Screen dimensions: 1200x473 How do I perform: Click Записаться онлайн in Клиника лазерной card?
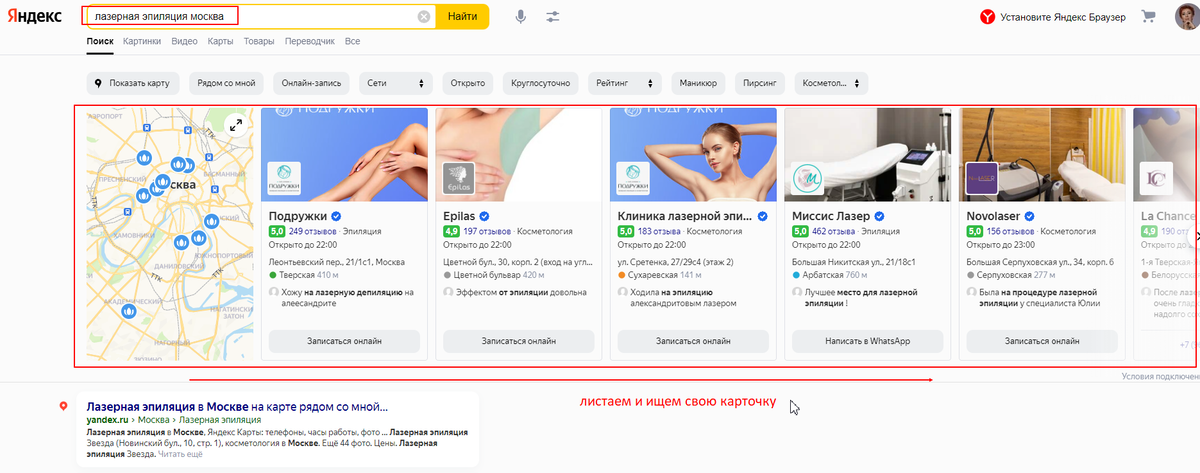pos(692,341)
